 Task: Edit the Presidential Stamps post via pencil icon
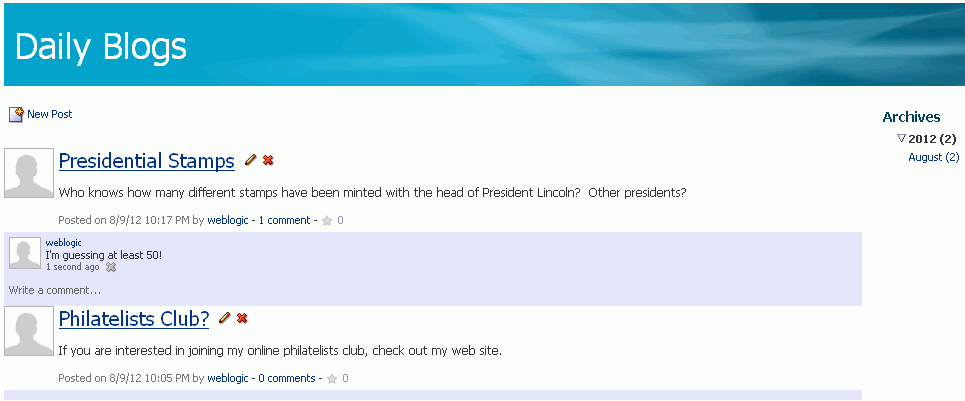pyautogui.click(x=250, y=160)
